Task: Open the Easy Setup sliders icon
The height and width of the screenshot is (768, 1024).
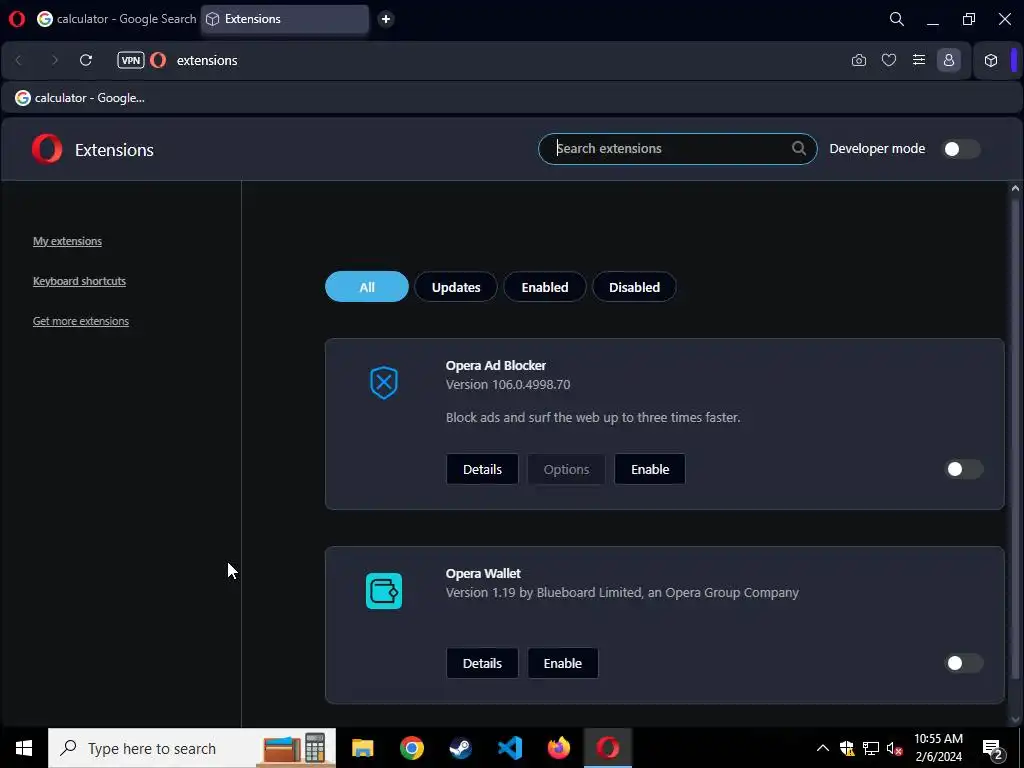Action: [919, 60]
